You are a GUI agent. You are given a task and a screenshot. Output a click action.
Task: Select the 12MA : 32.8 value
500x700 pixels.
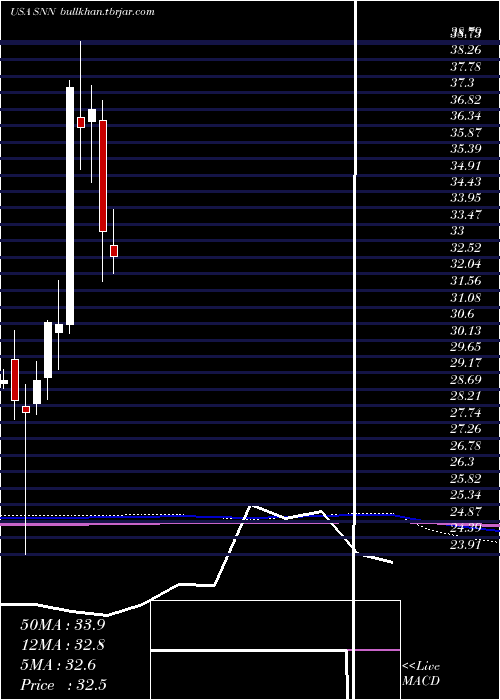pyautogui.click(x=62, y=645)
